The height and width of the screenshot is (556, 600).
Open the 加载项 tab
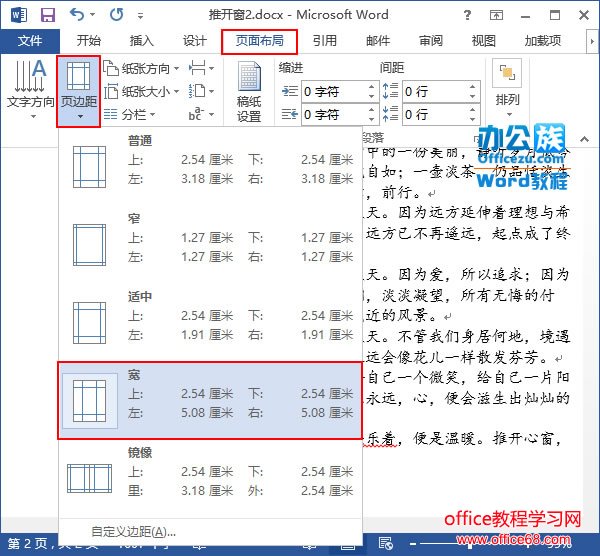543,41
